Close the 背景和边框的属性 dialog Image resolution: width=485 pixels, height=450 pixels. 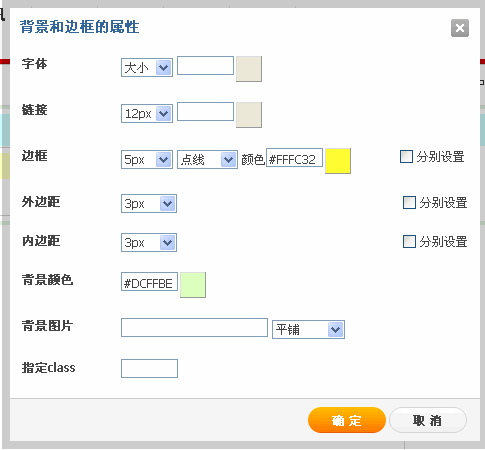(460, 28)
